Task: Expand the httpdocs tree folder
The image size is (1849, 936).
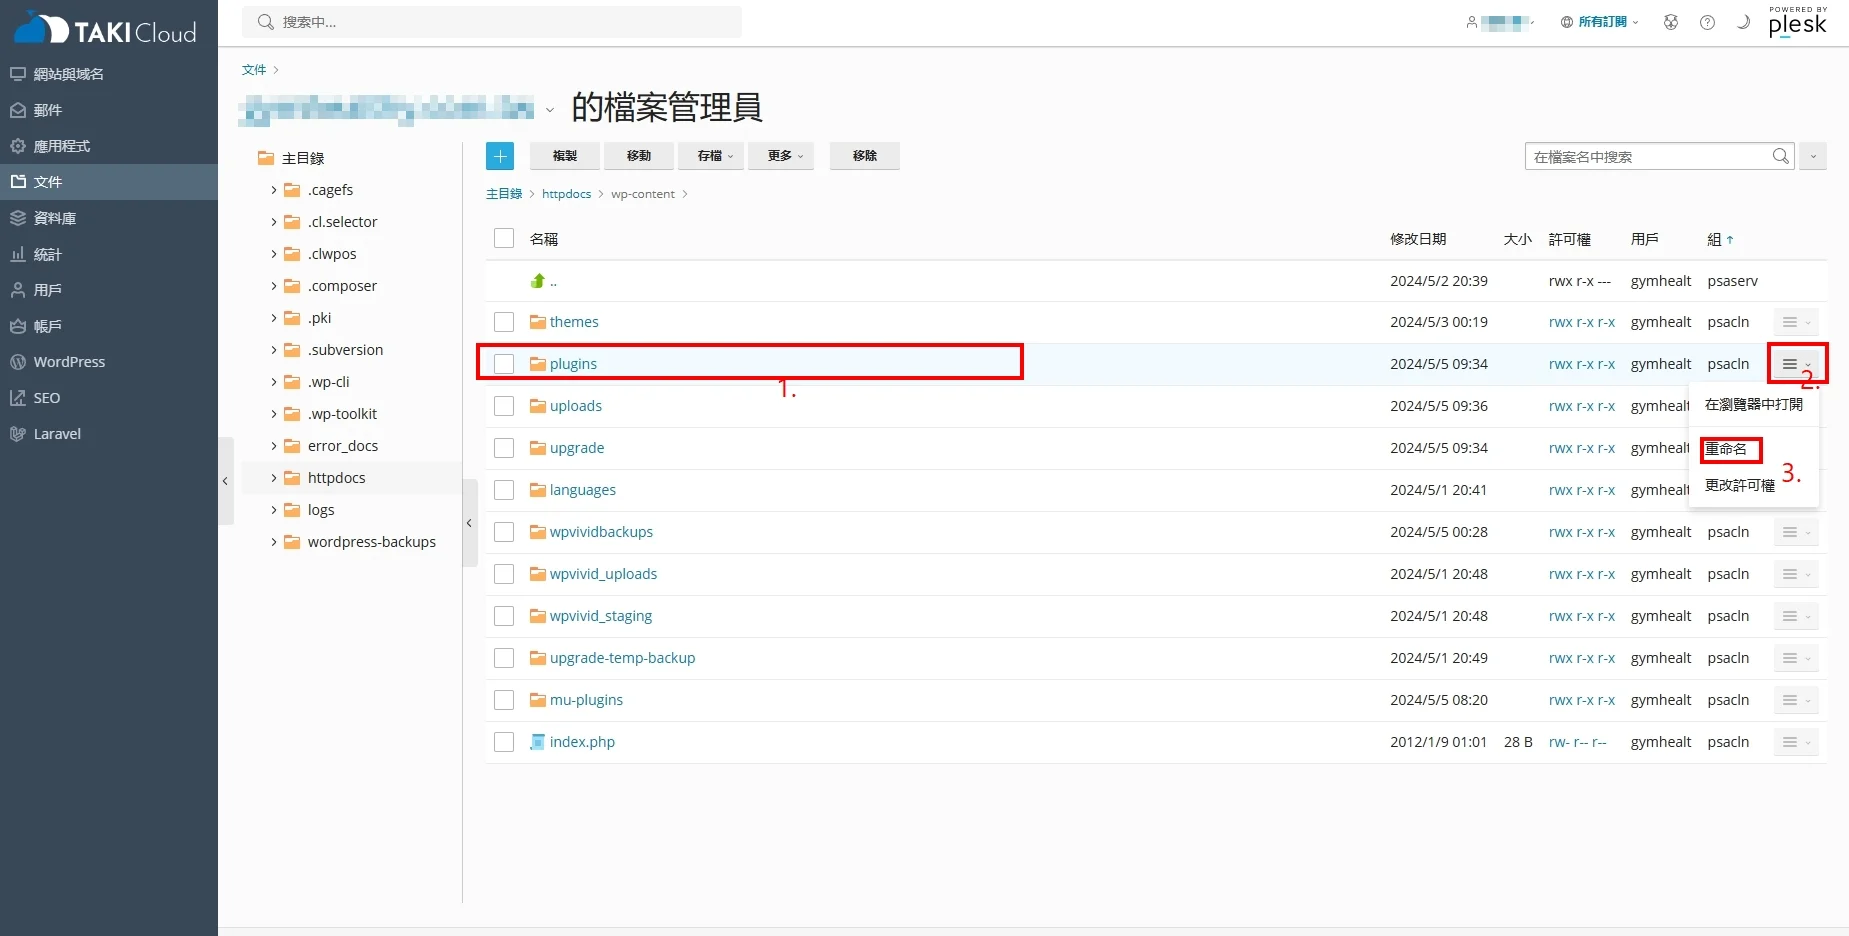Action: [274, 478]
